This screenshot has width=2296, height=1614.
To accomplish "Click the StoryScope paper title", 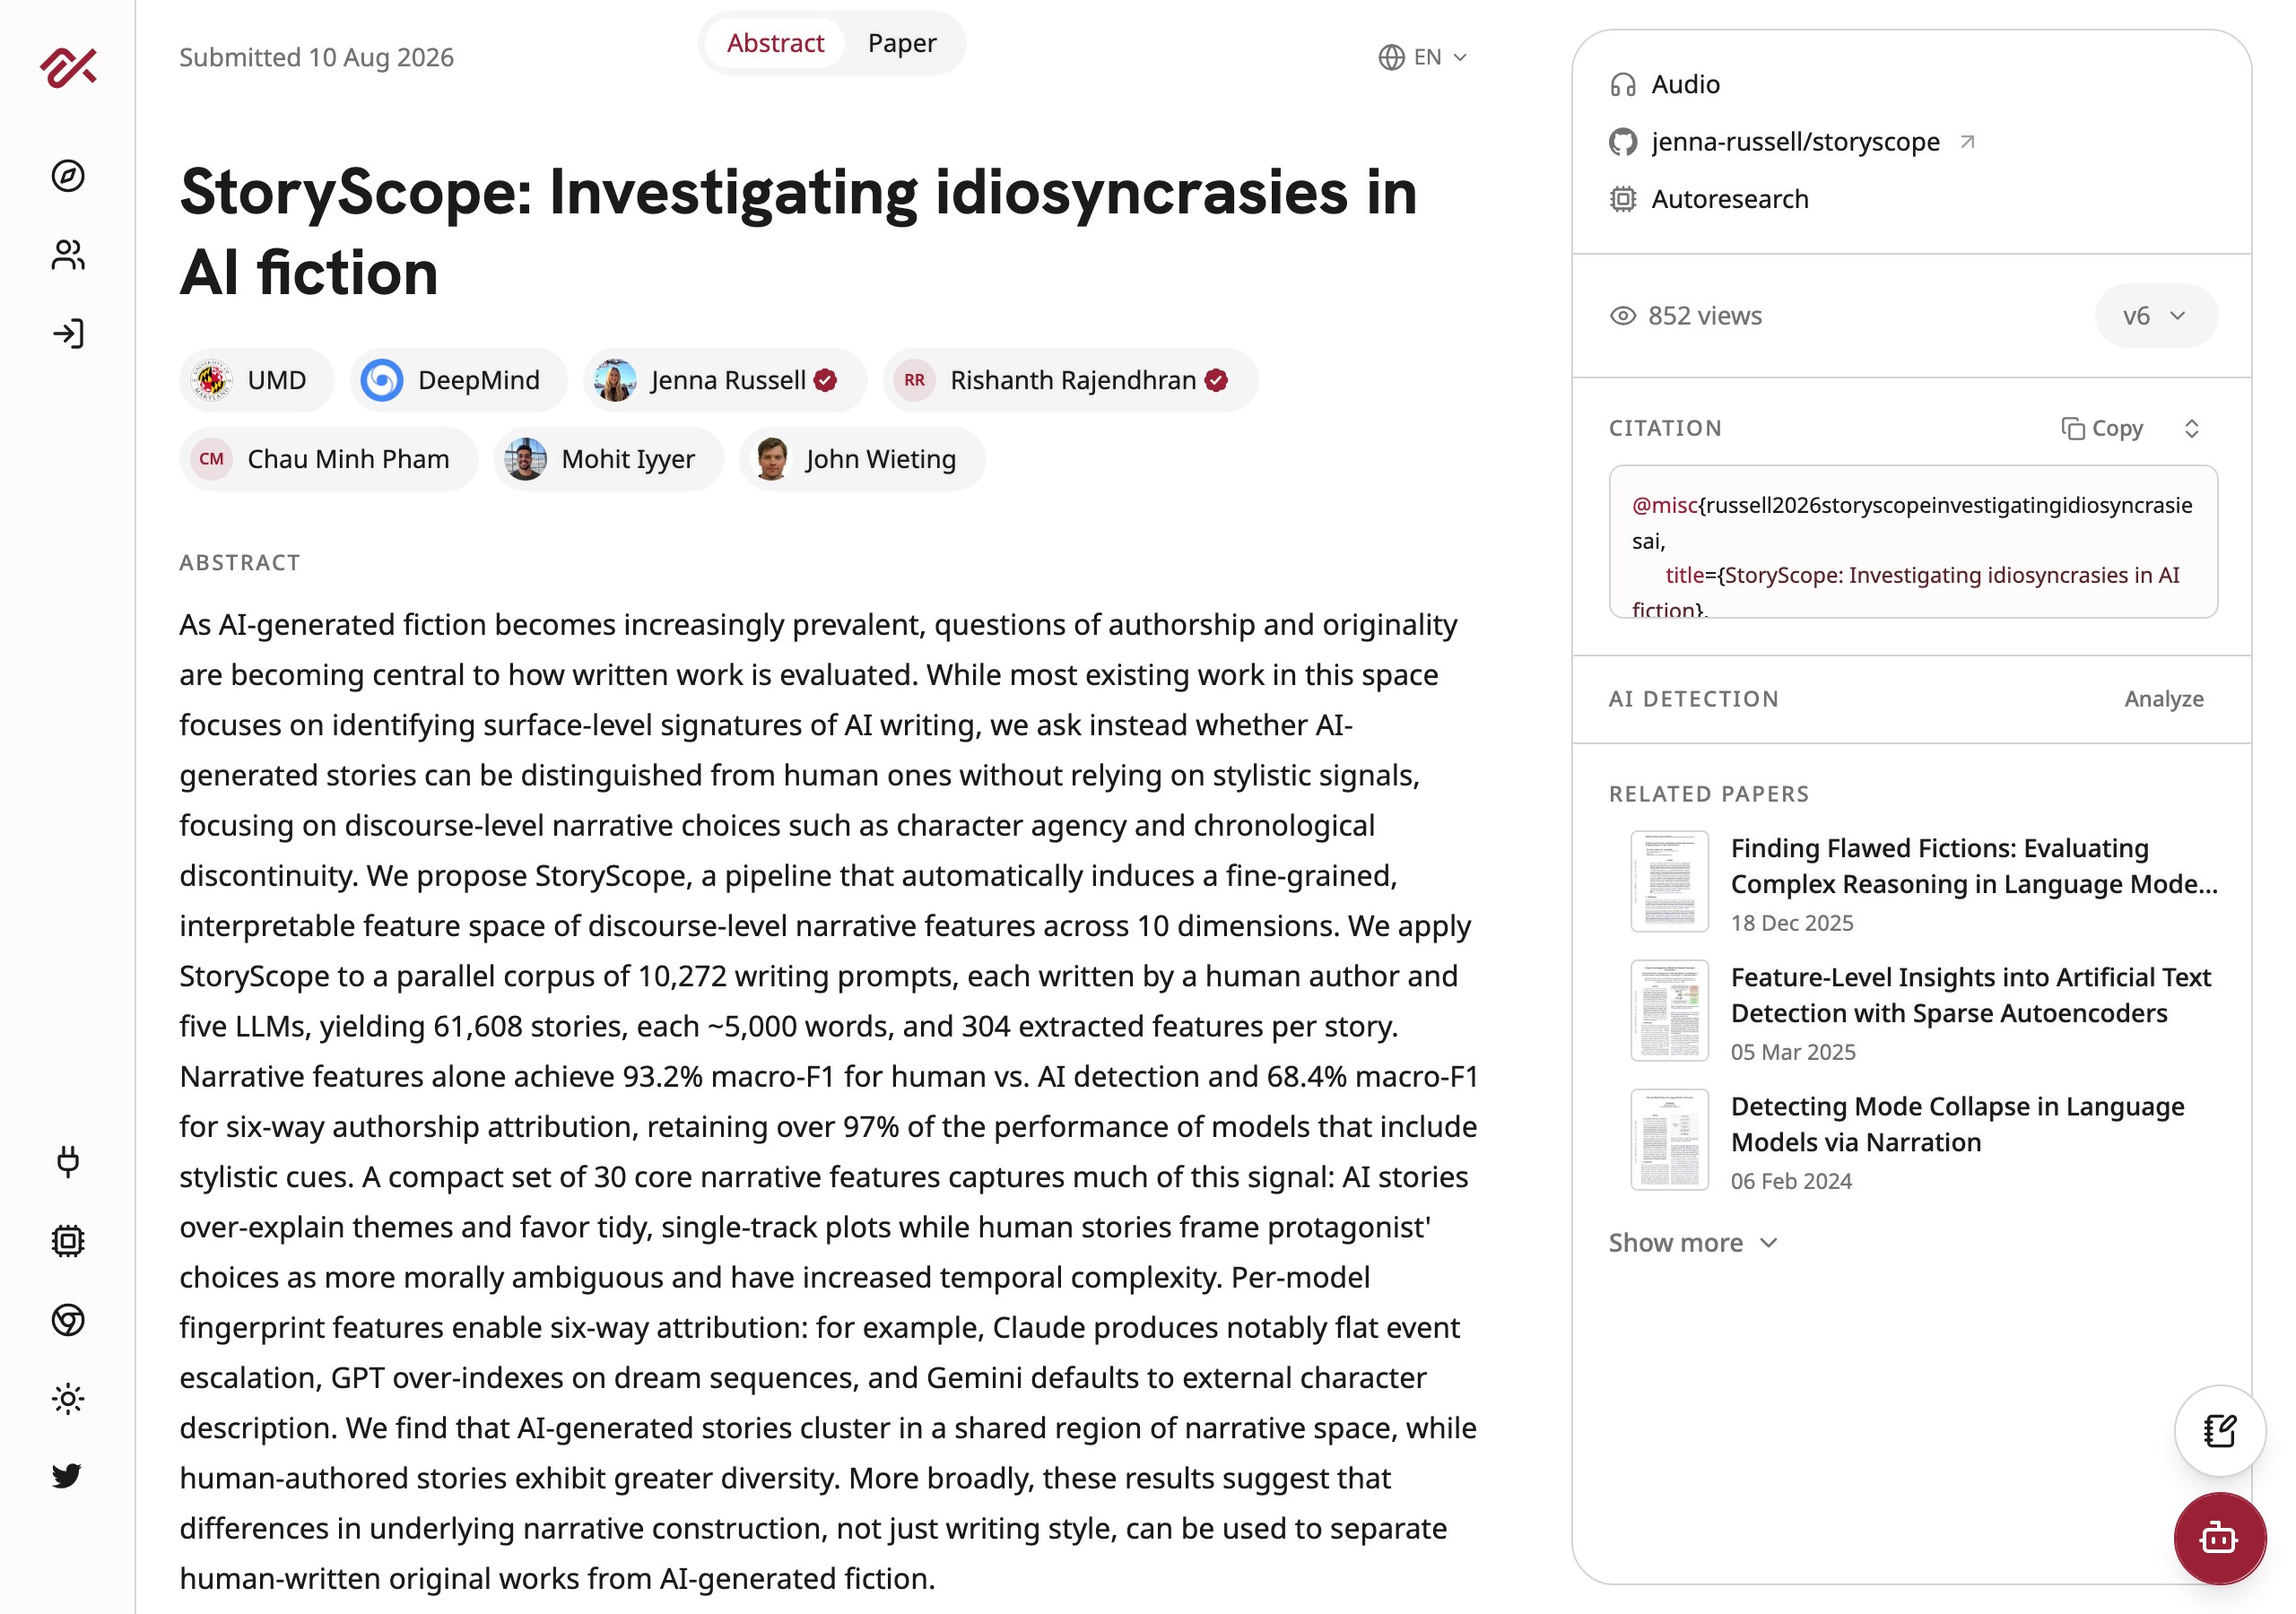I will tap(798, 232).
